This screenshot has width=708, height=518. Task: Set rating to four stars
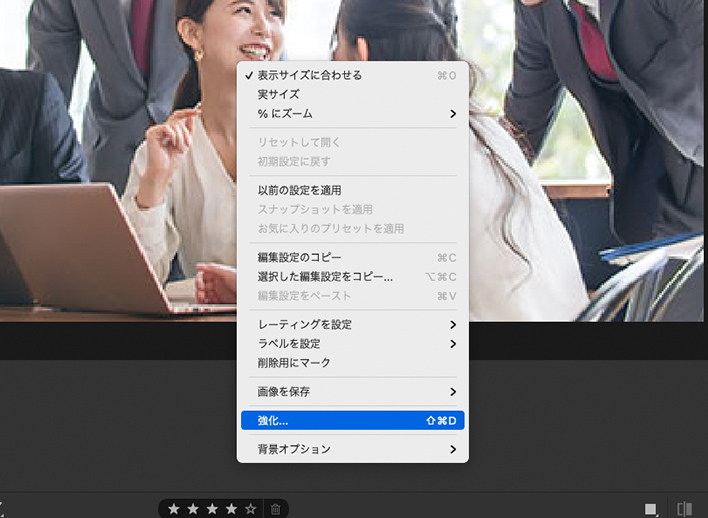click(231, 509)
